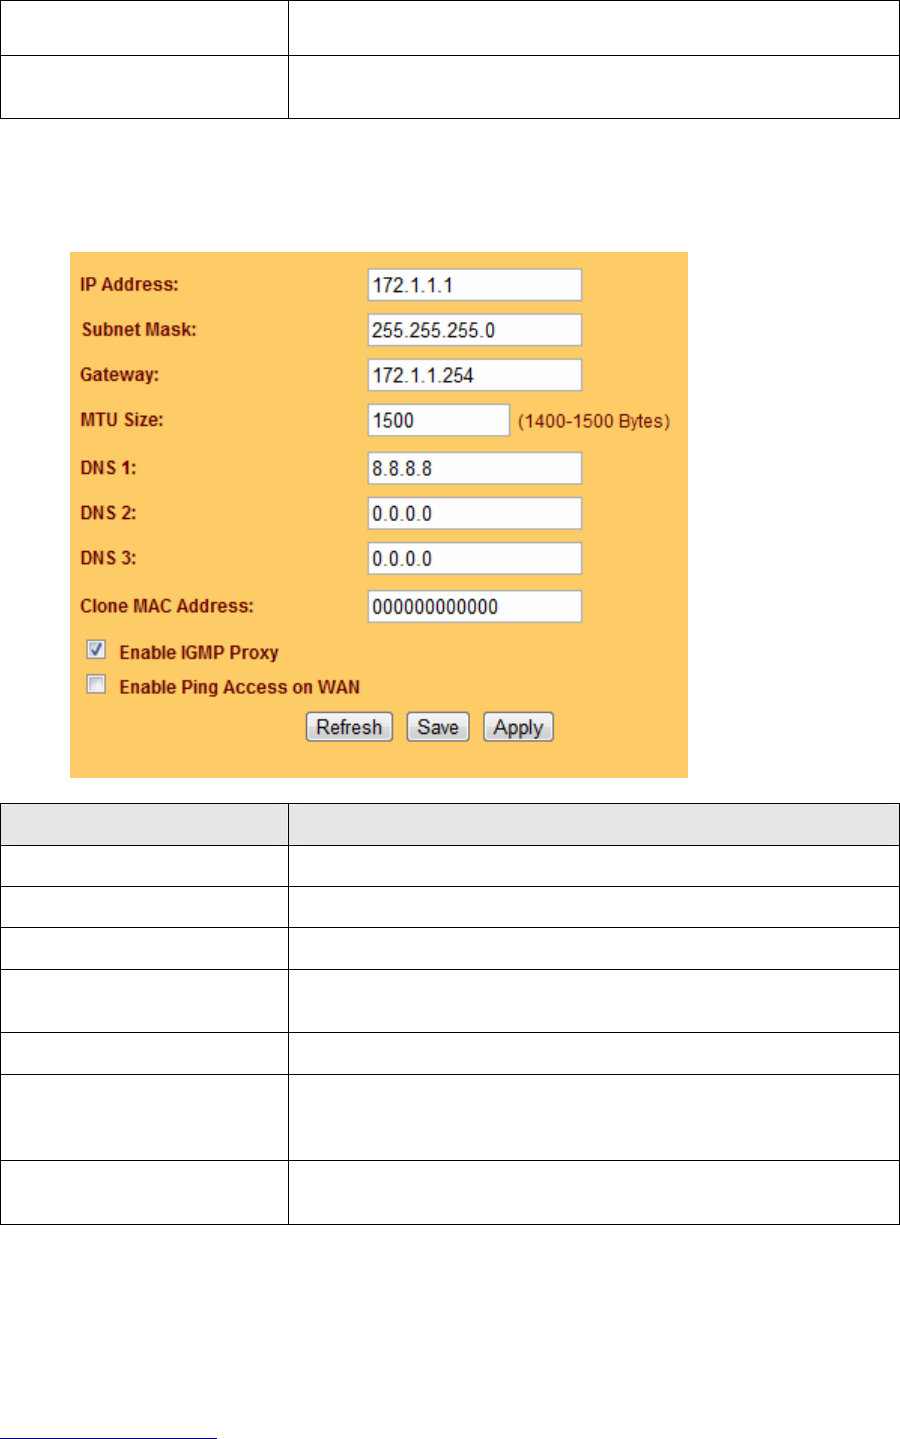The height and width of the screenshot is (1439, 900).
Task: Check Enable Ping Access on WAN
Action: (x=96, y=686)
